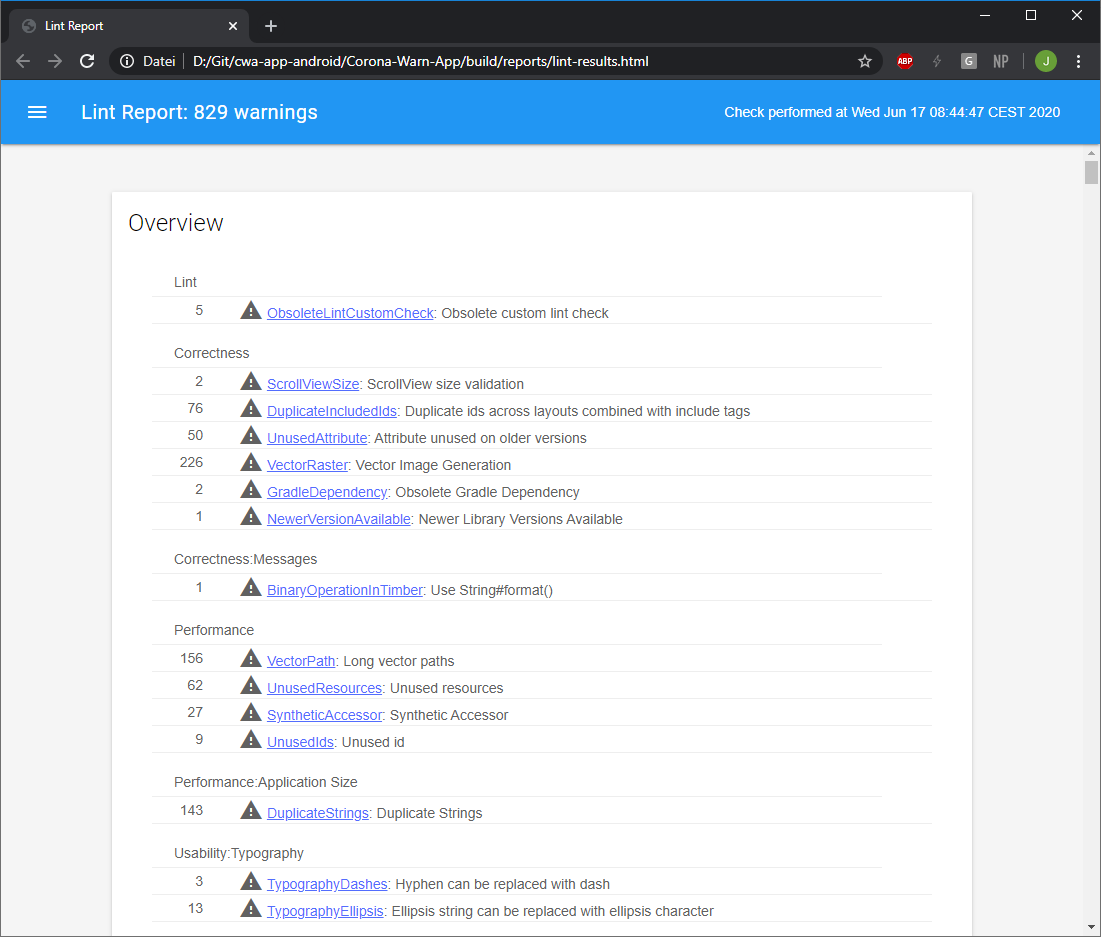
Task: Open the UnusedResources link
Action: point(324,688)
